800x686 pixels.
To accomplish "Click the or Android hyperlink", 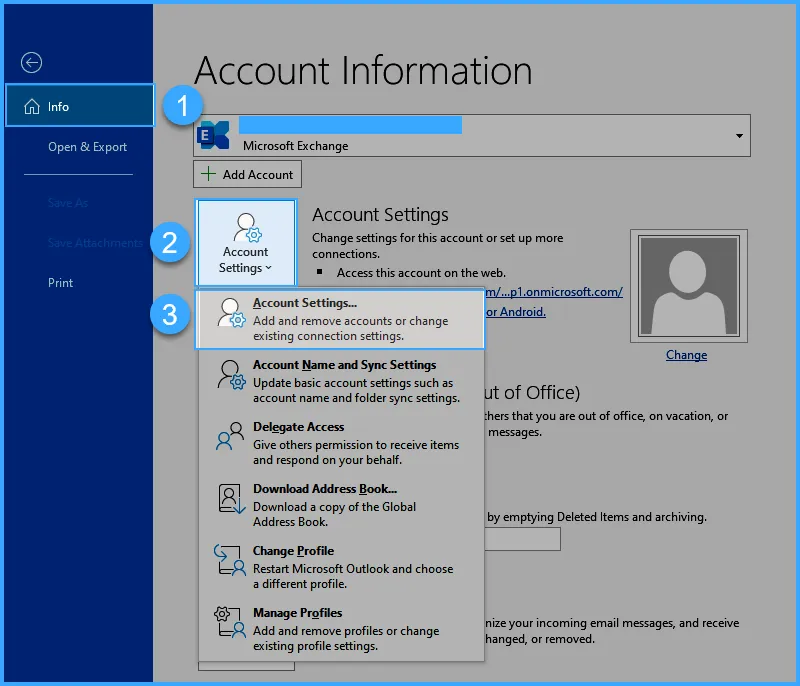I will pyautogui.click(x=514, y=311).
